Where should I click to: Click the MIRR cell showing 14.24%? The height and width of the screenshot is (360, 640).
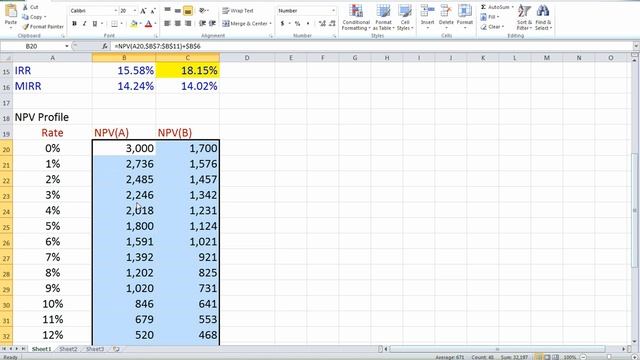pyautogui.click(x=124, y=86)
